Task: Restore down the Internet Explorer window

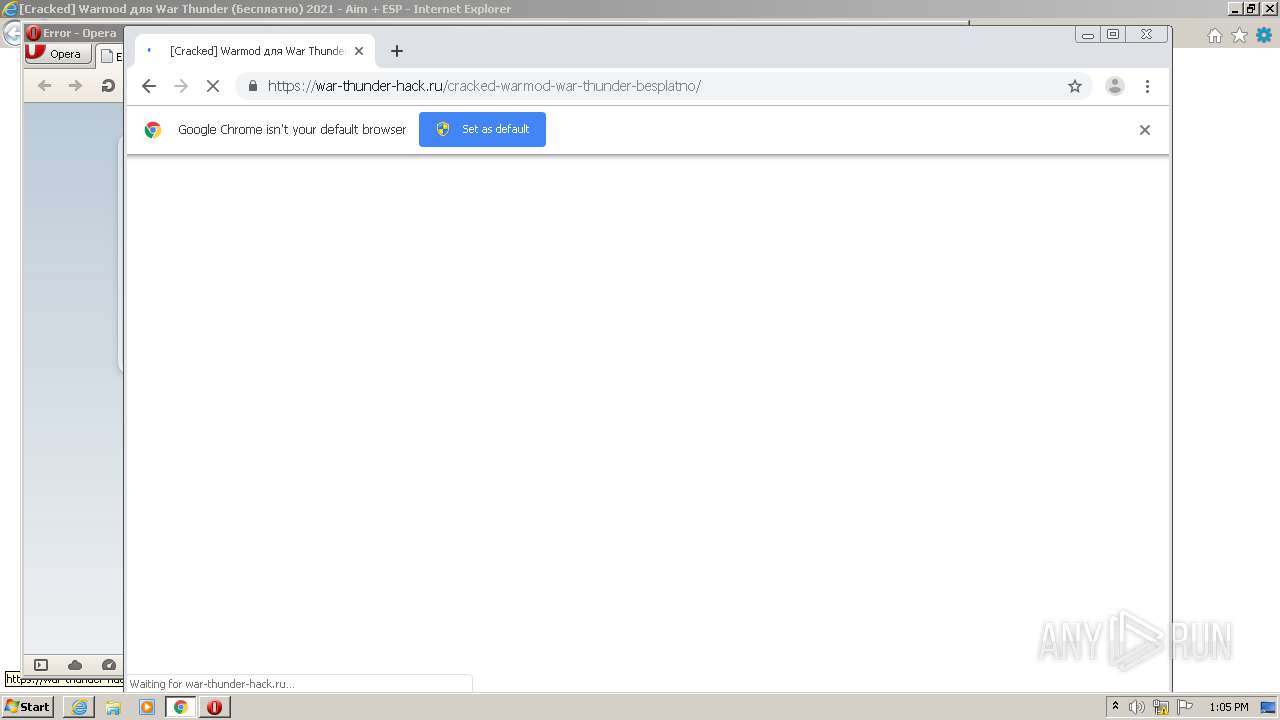Action: click(x=1251, y=8)
